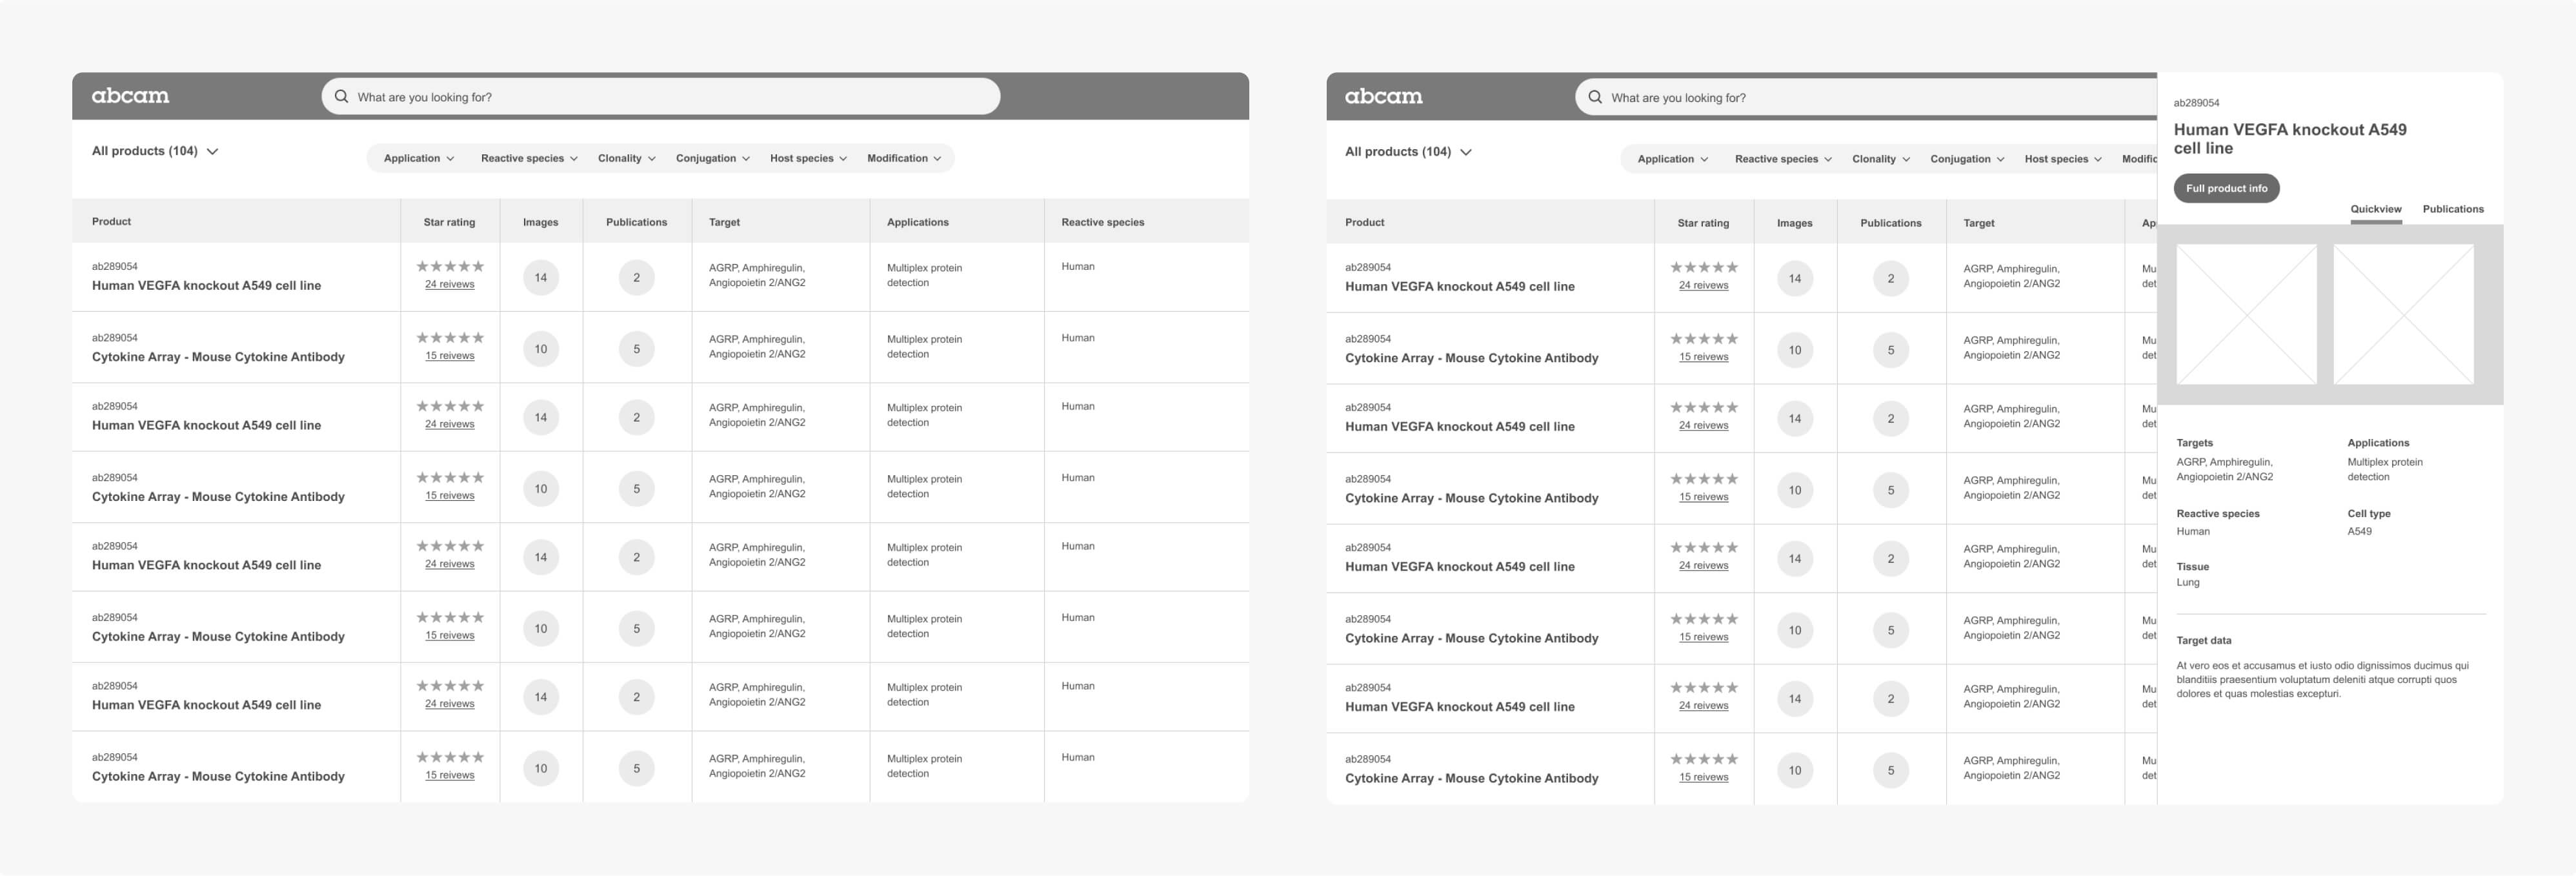Click the search magnifier icon in right mockup

click(1595, 97)
